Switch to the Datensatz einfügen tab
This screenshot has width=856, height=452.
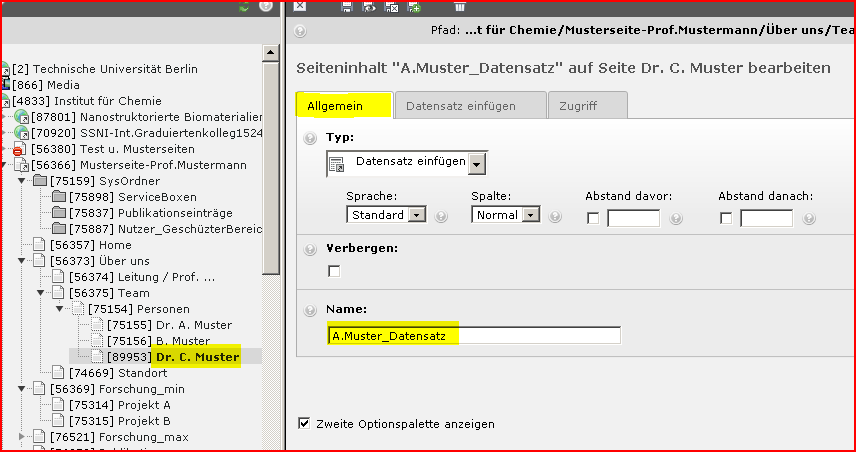click(x=470, y=105)
